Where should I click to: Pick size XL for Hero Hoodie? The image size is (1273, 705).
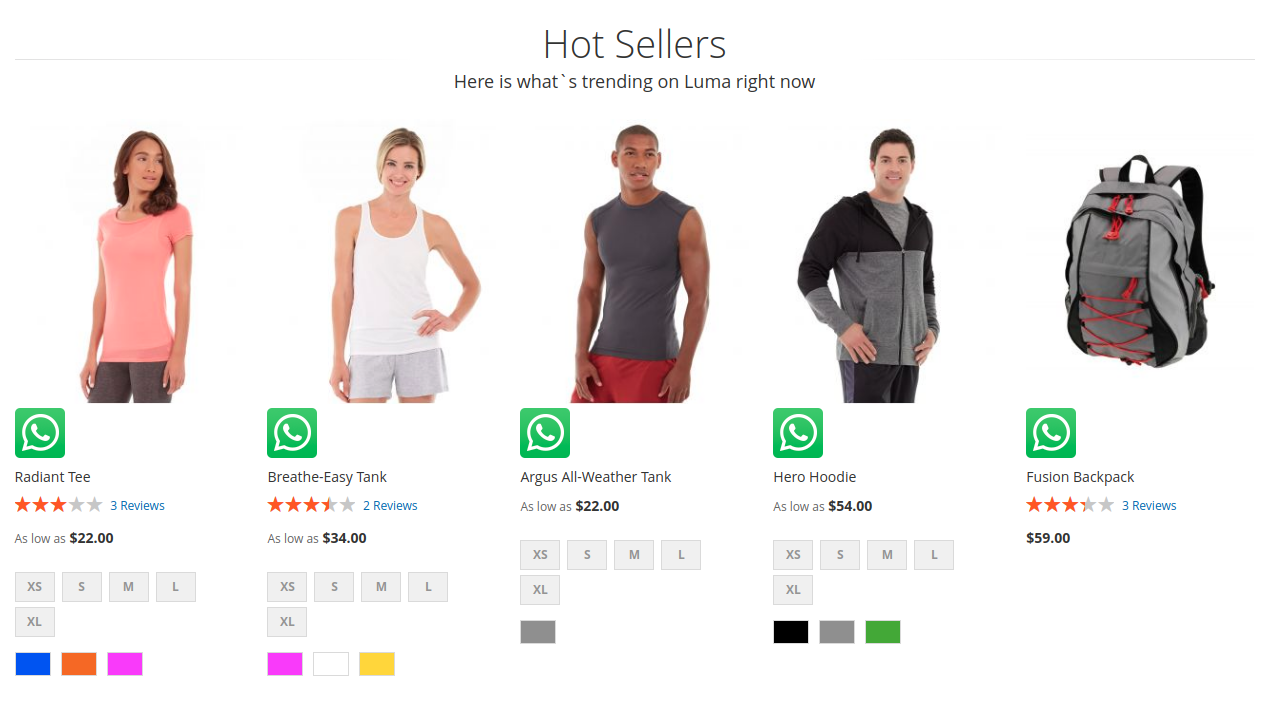click(x=793, y=590)
